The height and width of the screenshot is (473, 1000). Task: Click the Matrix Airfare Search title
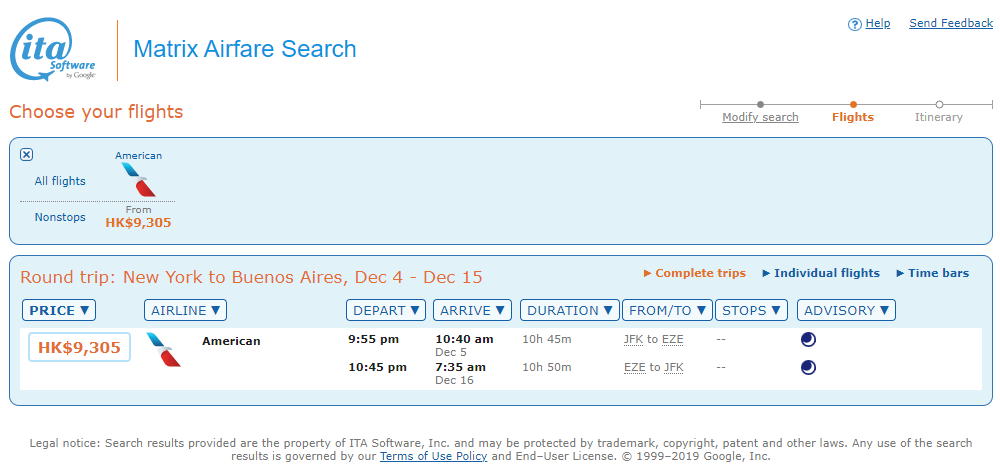[245, 49]
